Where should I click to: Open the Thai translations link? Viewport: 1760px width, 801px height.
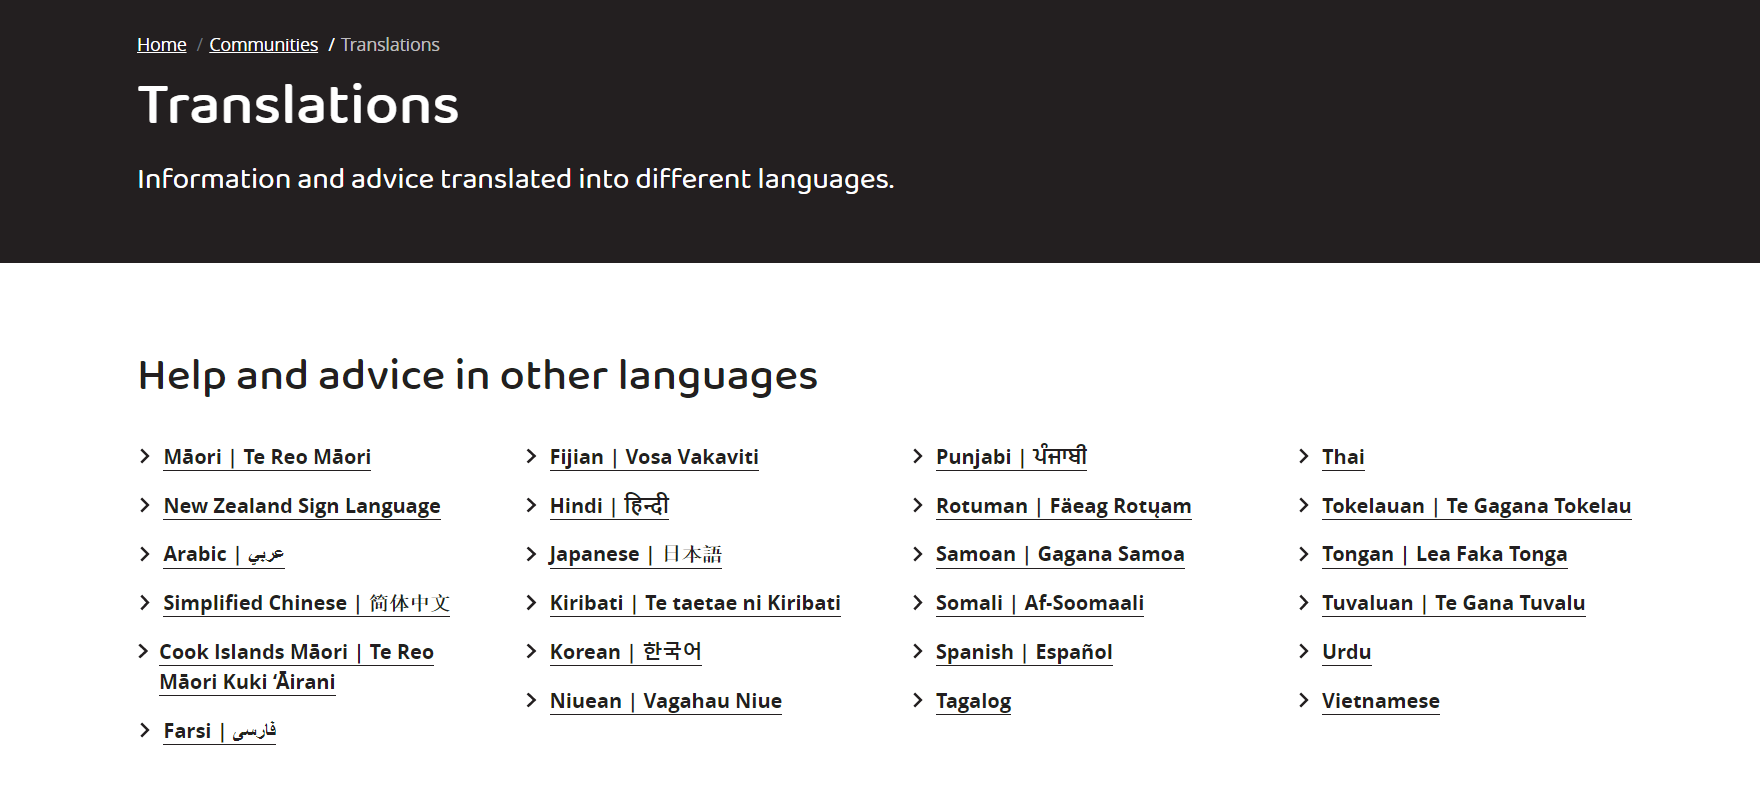tap(1343, 457)
